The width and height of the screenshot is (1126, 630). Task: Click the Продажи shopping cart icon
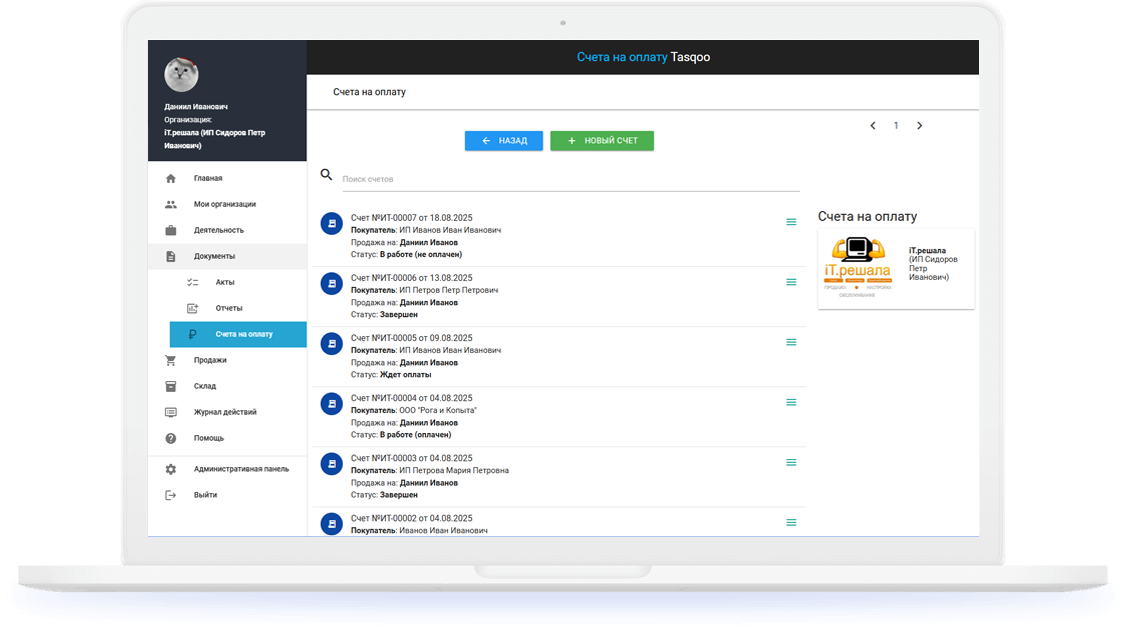pos(170,360)
